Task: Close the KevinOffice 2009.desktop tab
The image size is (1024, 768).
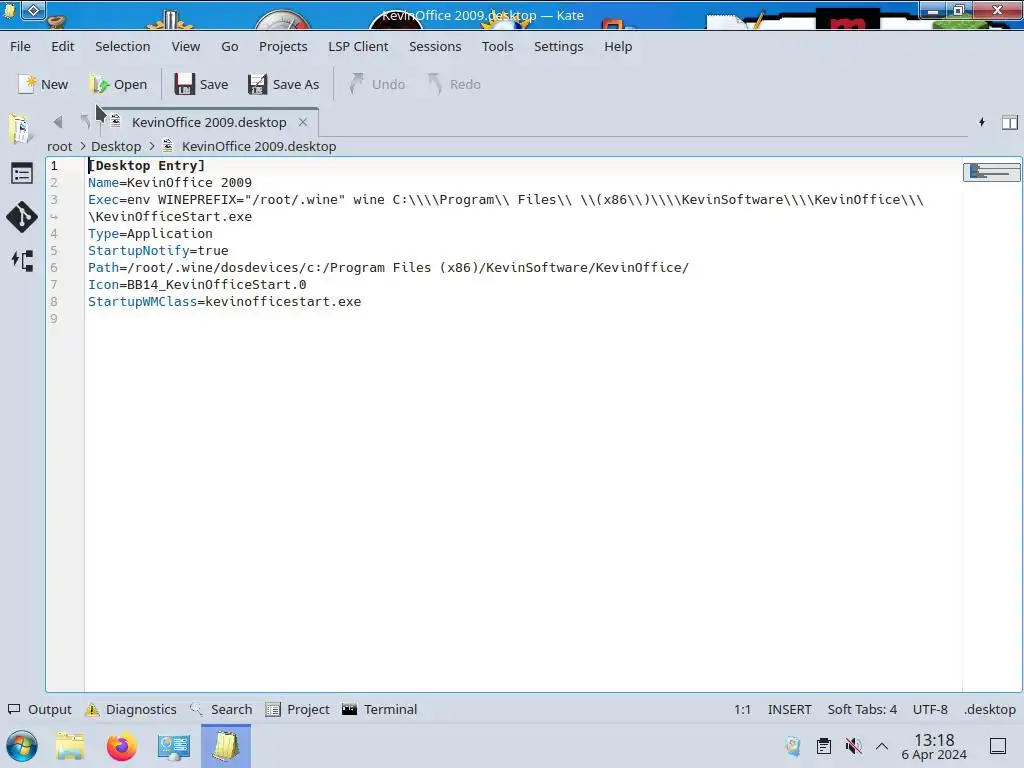Action: (303, 122)
